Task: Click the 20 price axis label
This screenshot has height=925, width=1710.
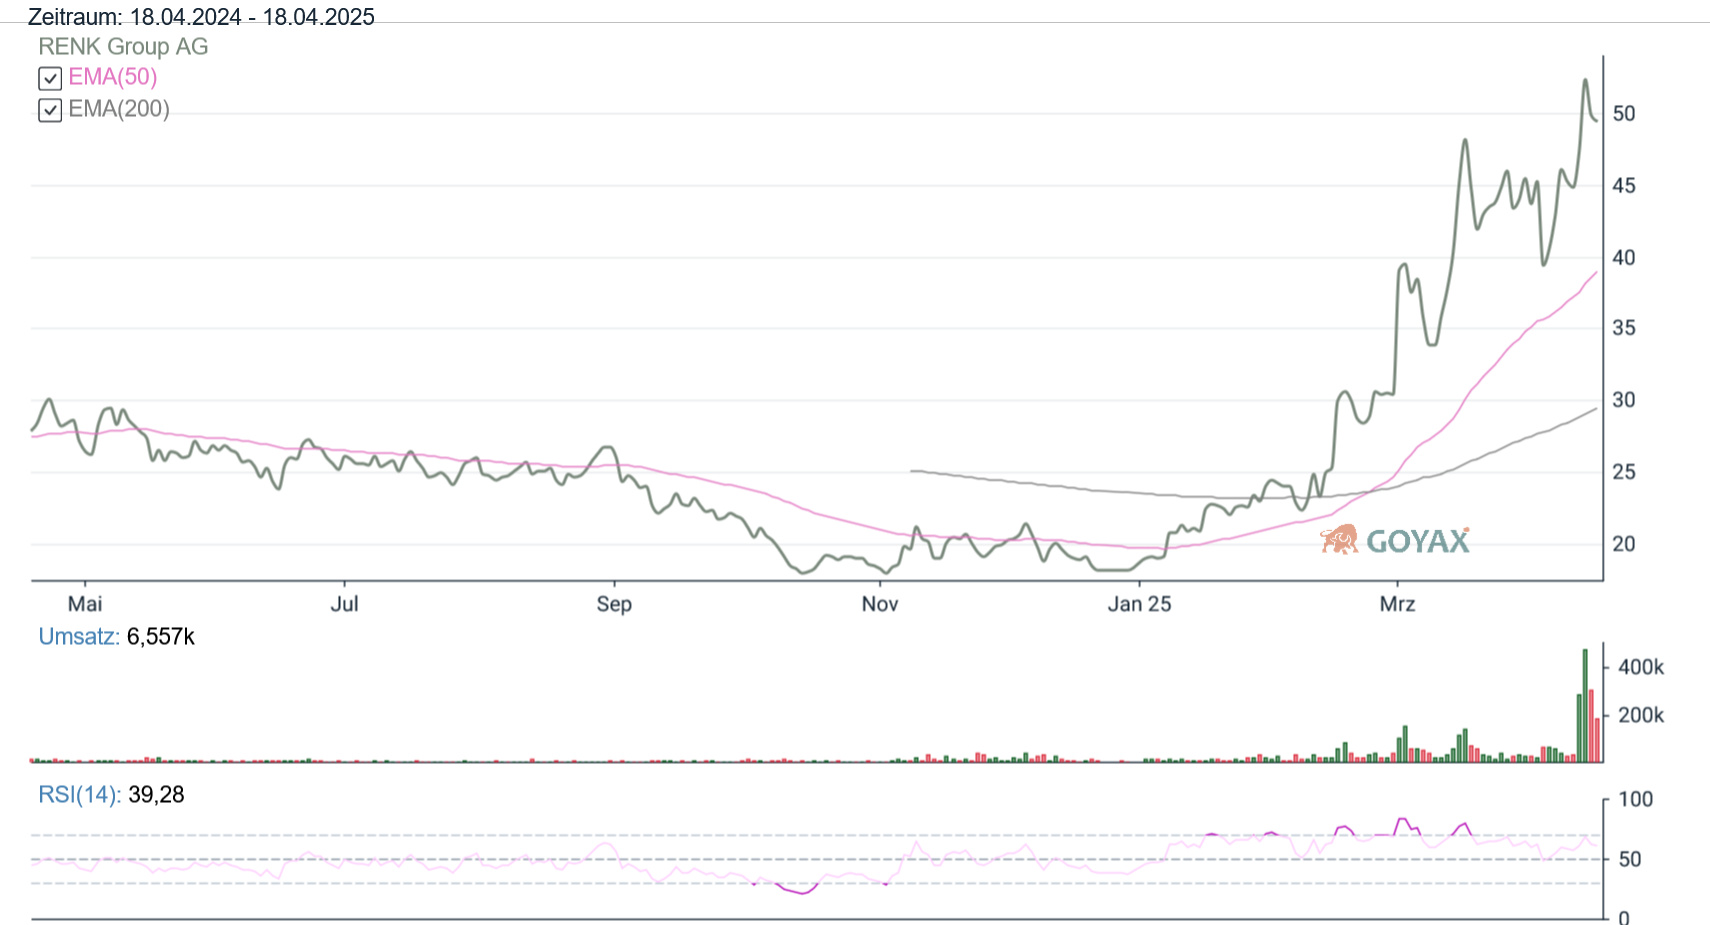Action: click(x=1624, y=544)
